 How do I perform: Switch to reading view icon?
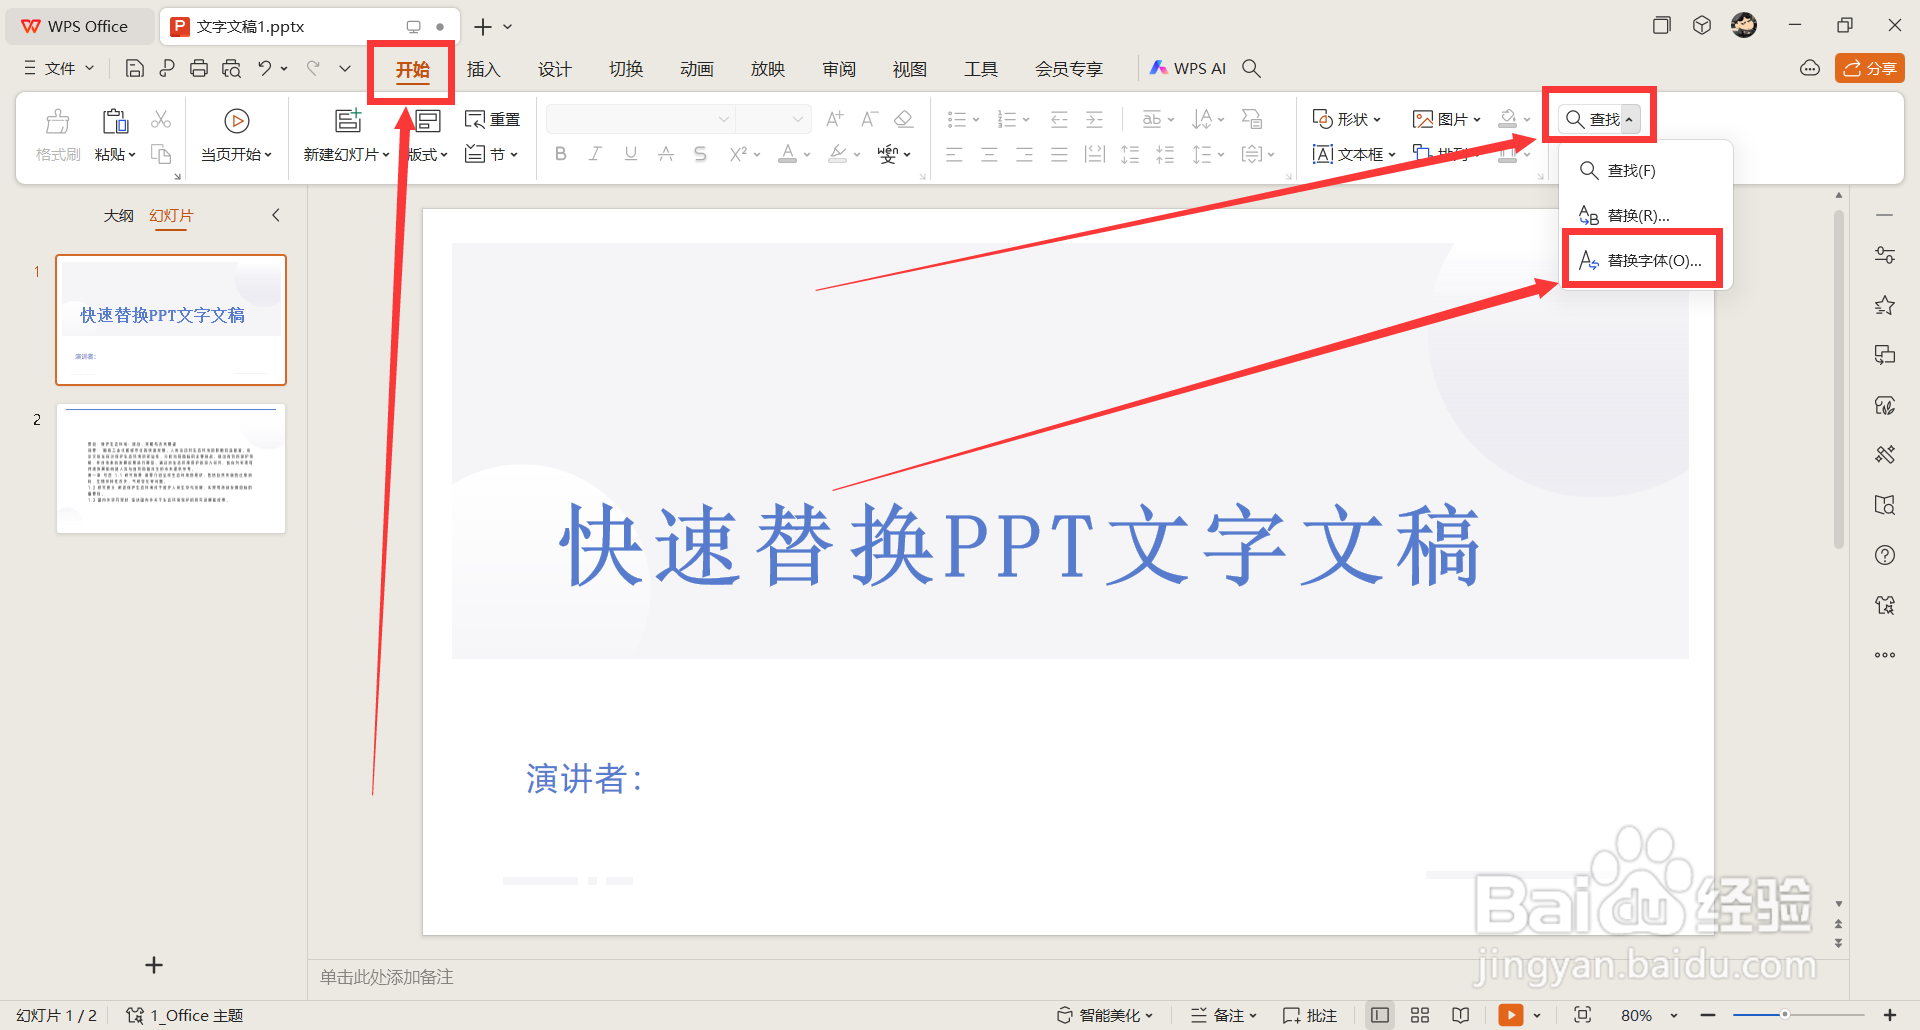click(1461, 1015)
